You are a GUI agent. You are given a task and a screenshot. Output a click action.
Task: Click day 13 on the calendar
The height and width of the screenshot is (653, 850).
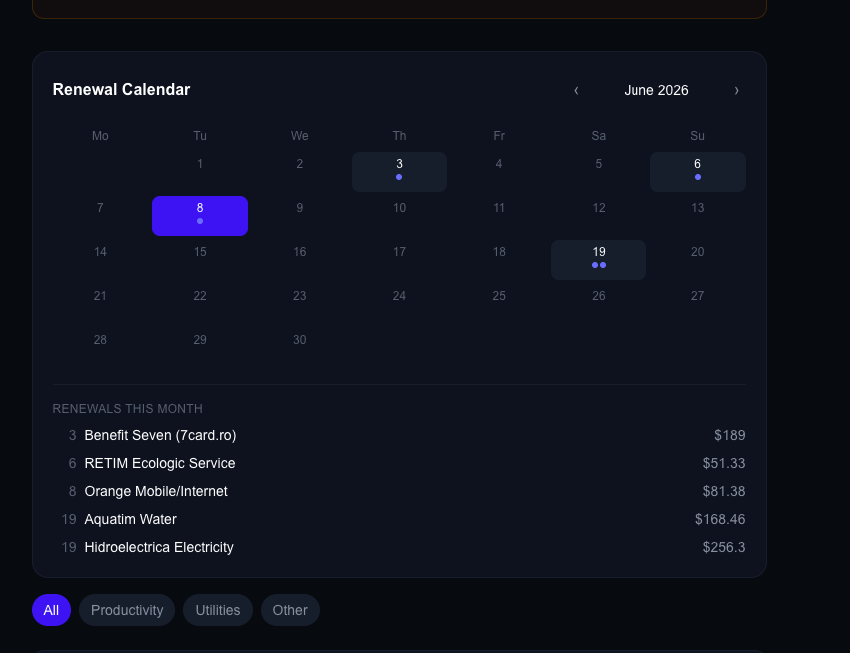click(x=698, y=216)
